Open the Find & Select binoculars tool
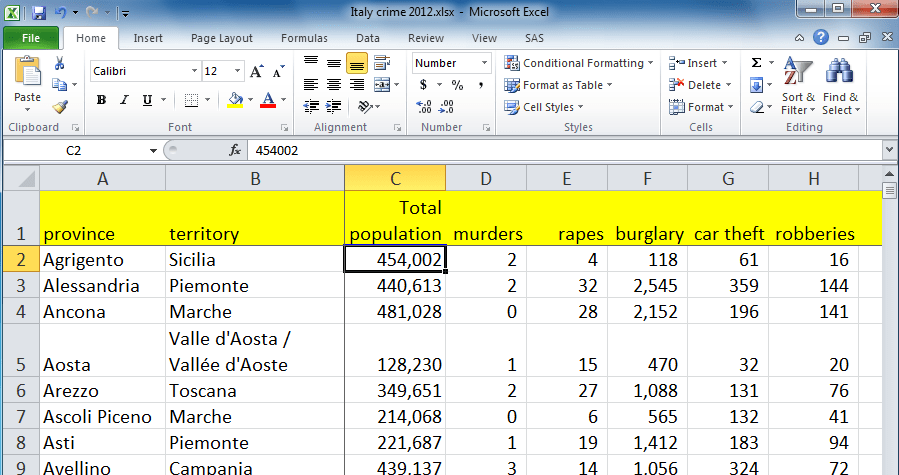The height and width of the screenshot is (475, 899). click(841, 86)
